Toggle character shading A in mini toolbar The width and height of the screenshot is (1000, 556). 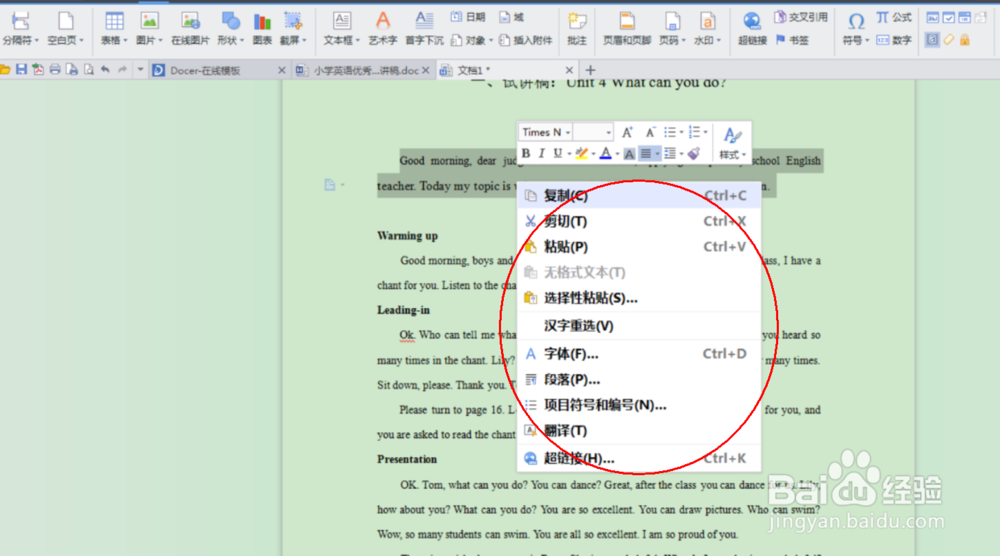(629, 154)
